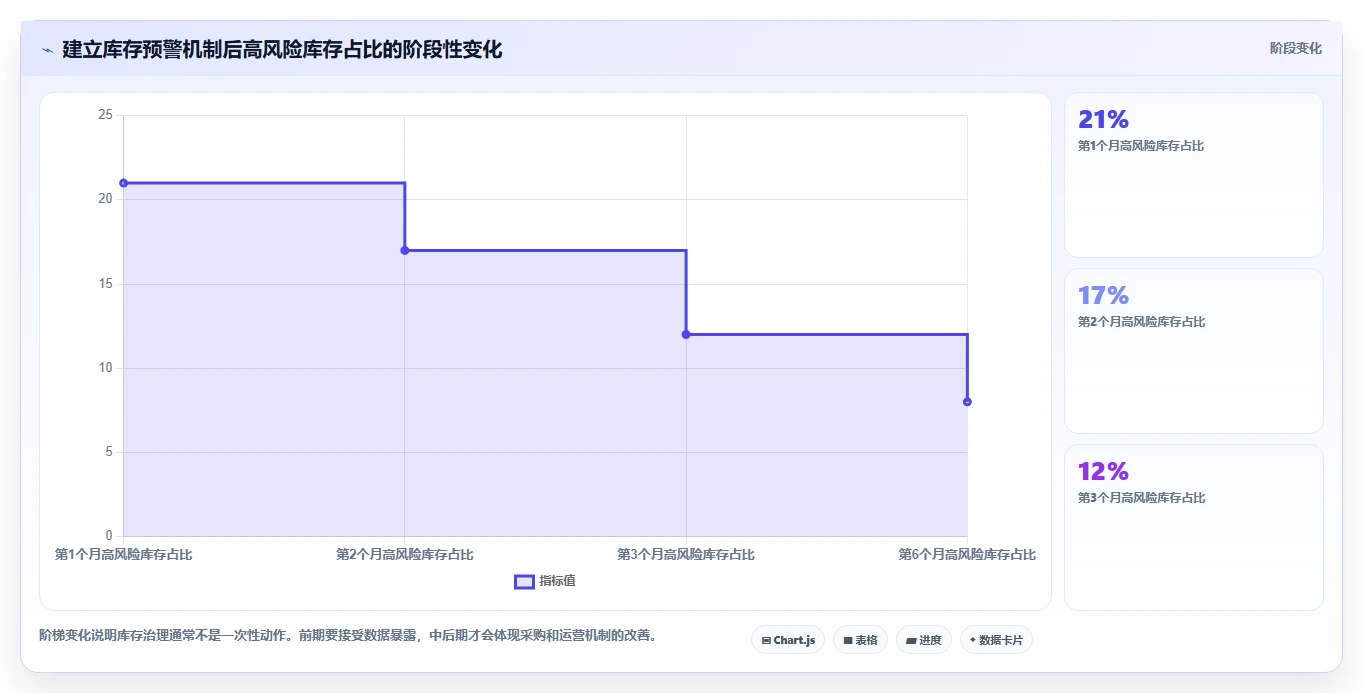Screen dimensions: 1363x693
Task: Click the 进度 tag
Action: point(924,640)
